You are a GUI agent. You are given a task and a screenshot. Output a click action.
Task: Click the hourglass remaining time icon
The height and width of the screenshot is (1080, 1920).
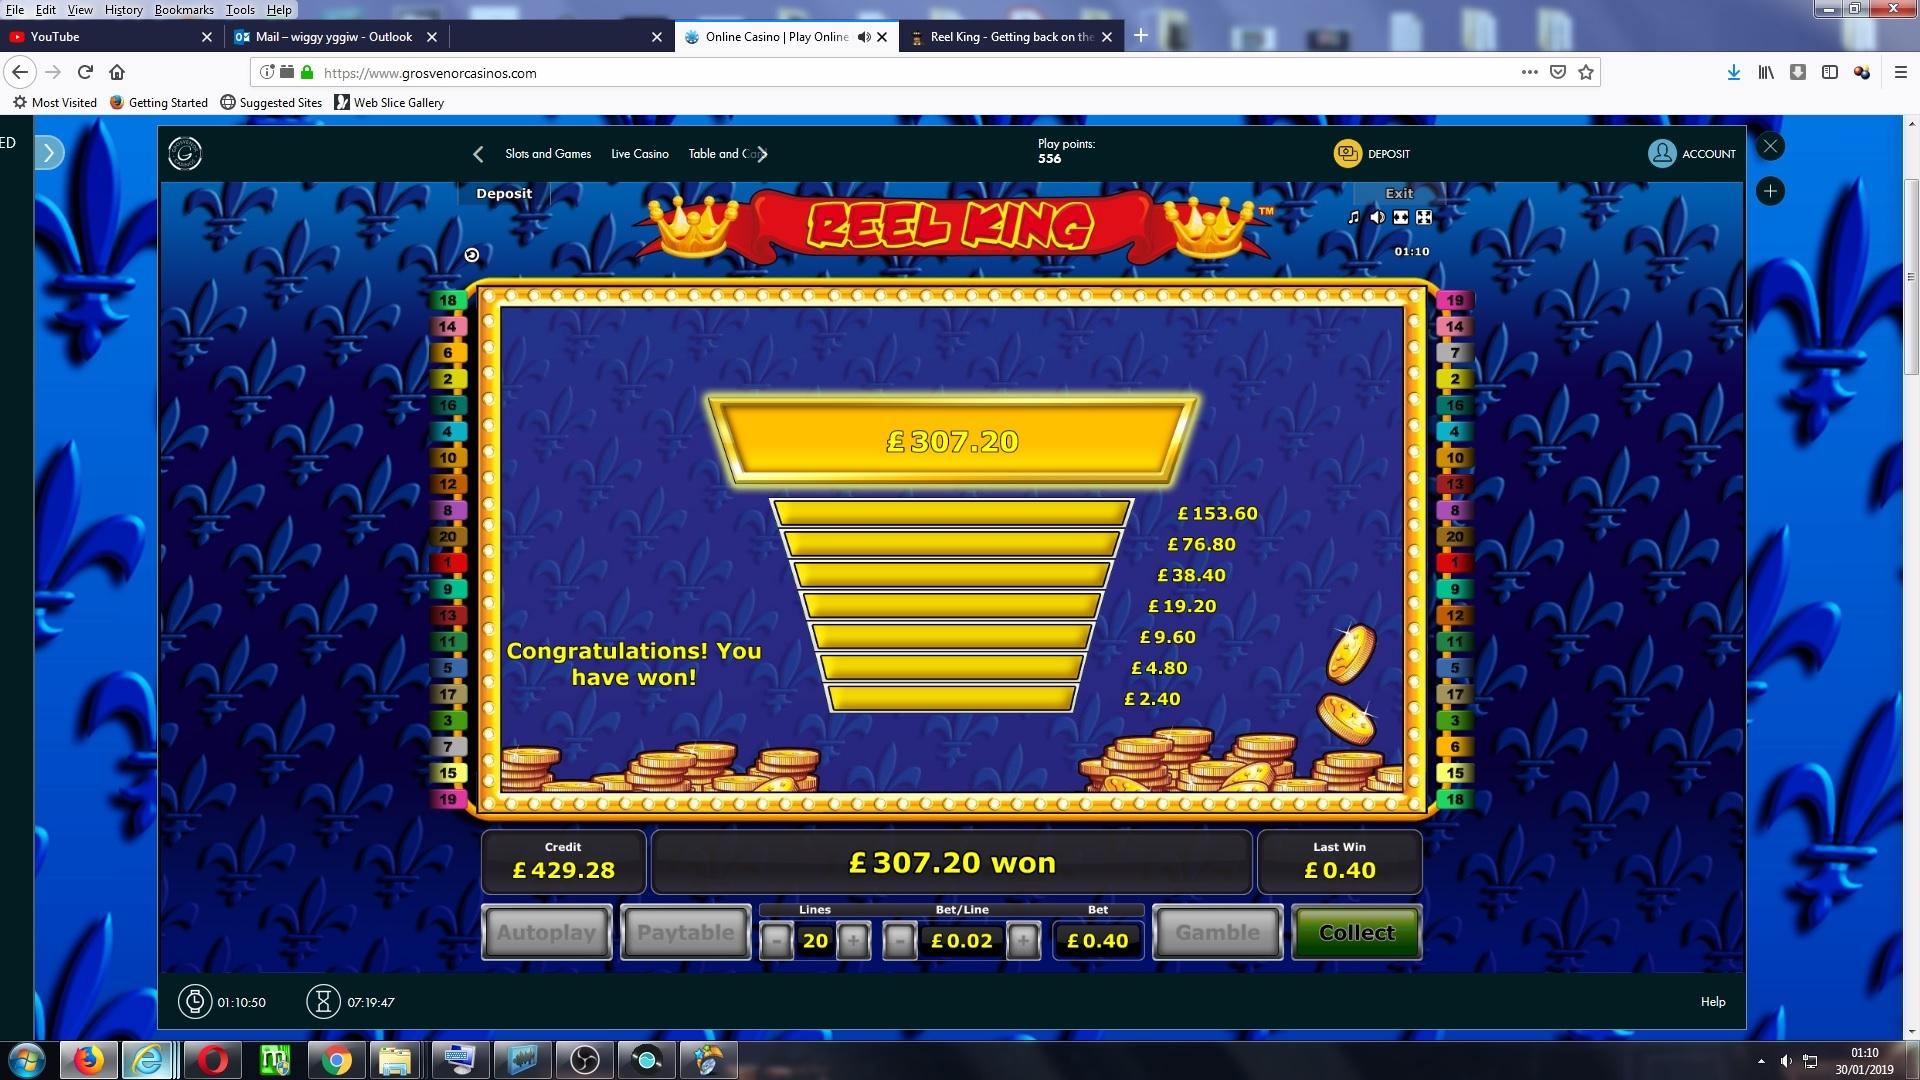(323, 1001)
